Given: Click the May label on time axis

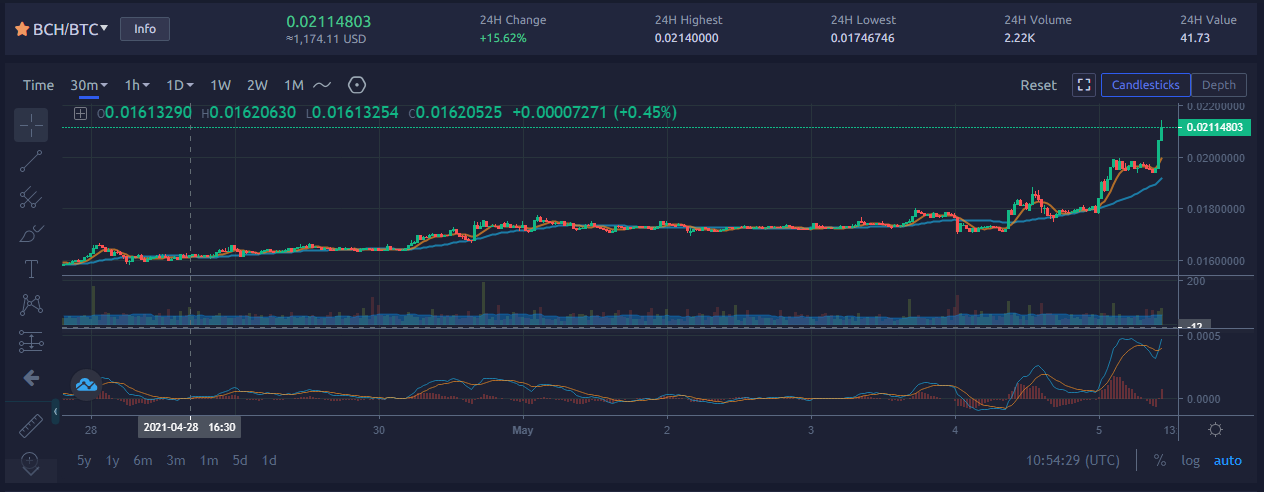Looking at the screenshot, I should click(522, 430).
